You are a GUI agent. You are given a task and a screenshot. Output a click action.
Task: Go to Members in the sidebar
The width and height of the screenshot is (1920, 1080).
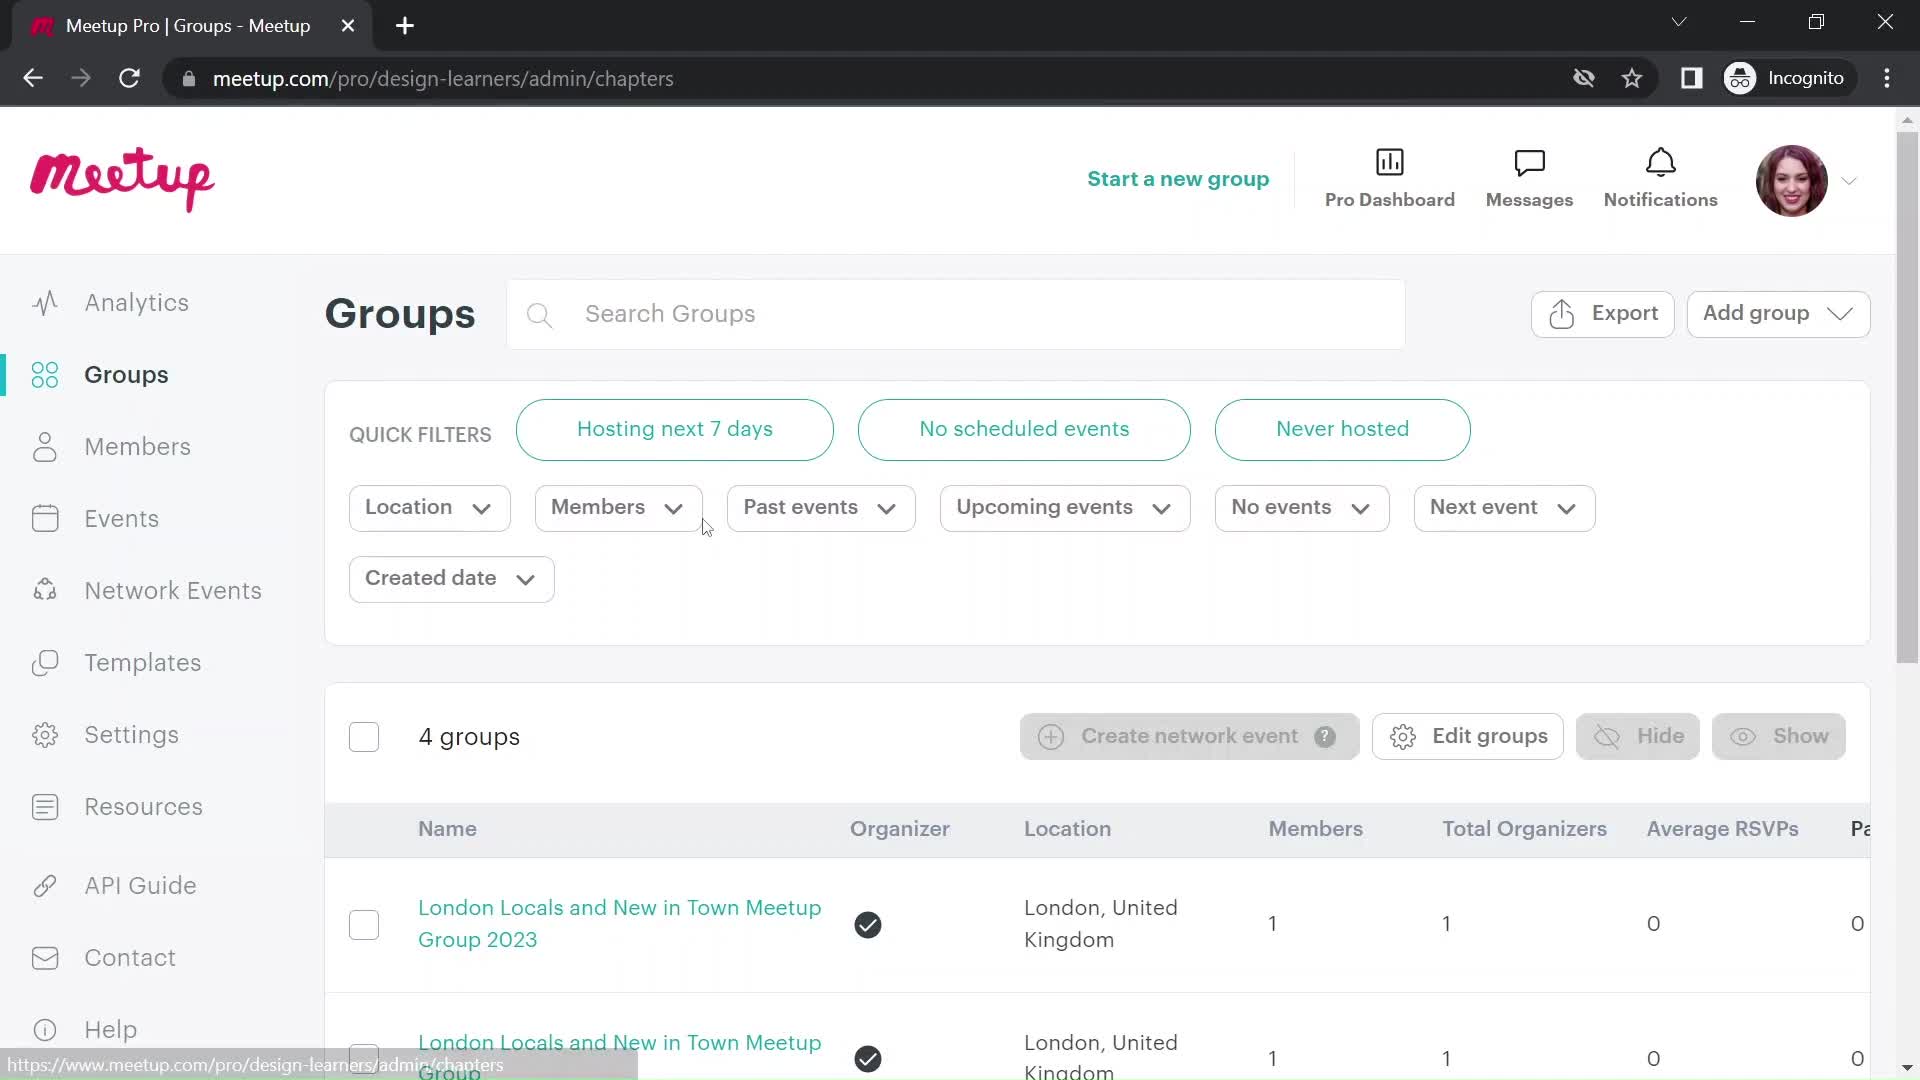(x=137, y=447)
